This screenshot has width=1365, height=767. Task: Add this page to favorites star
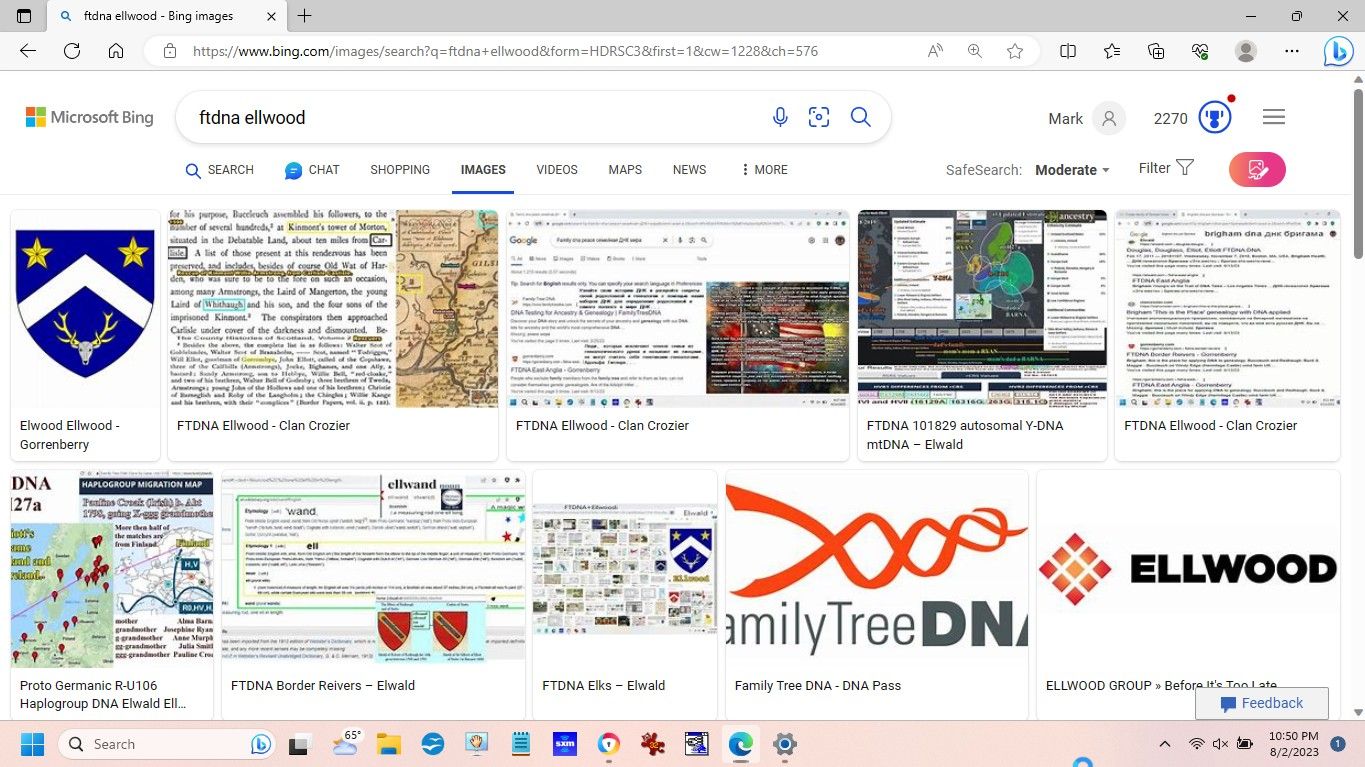tap(1015, 51)
